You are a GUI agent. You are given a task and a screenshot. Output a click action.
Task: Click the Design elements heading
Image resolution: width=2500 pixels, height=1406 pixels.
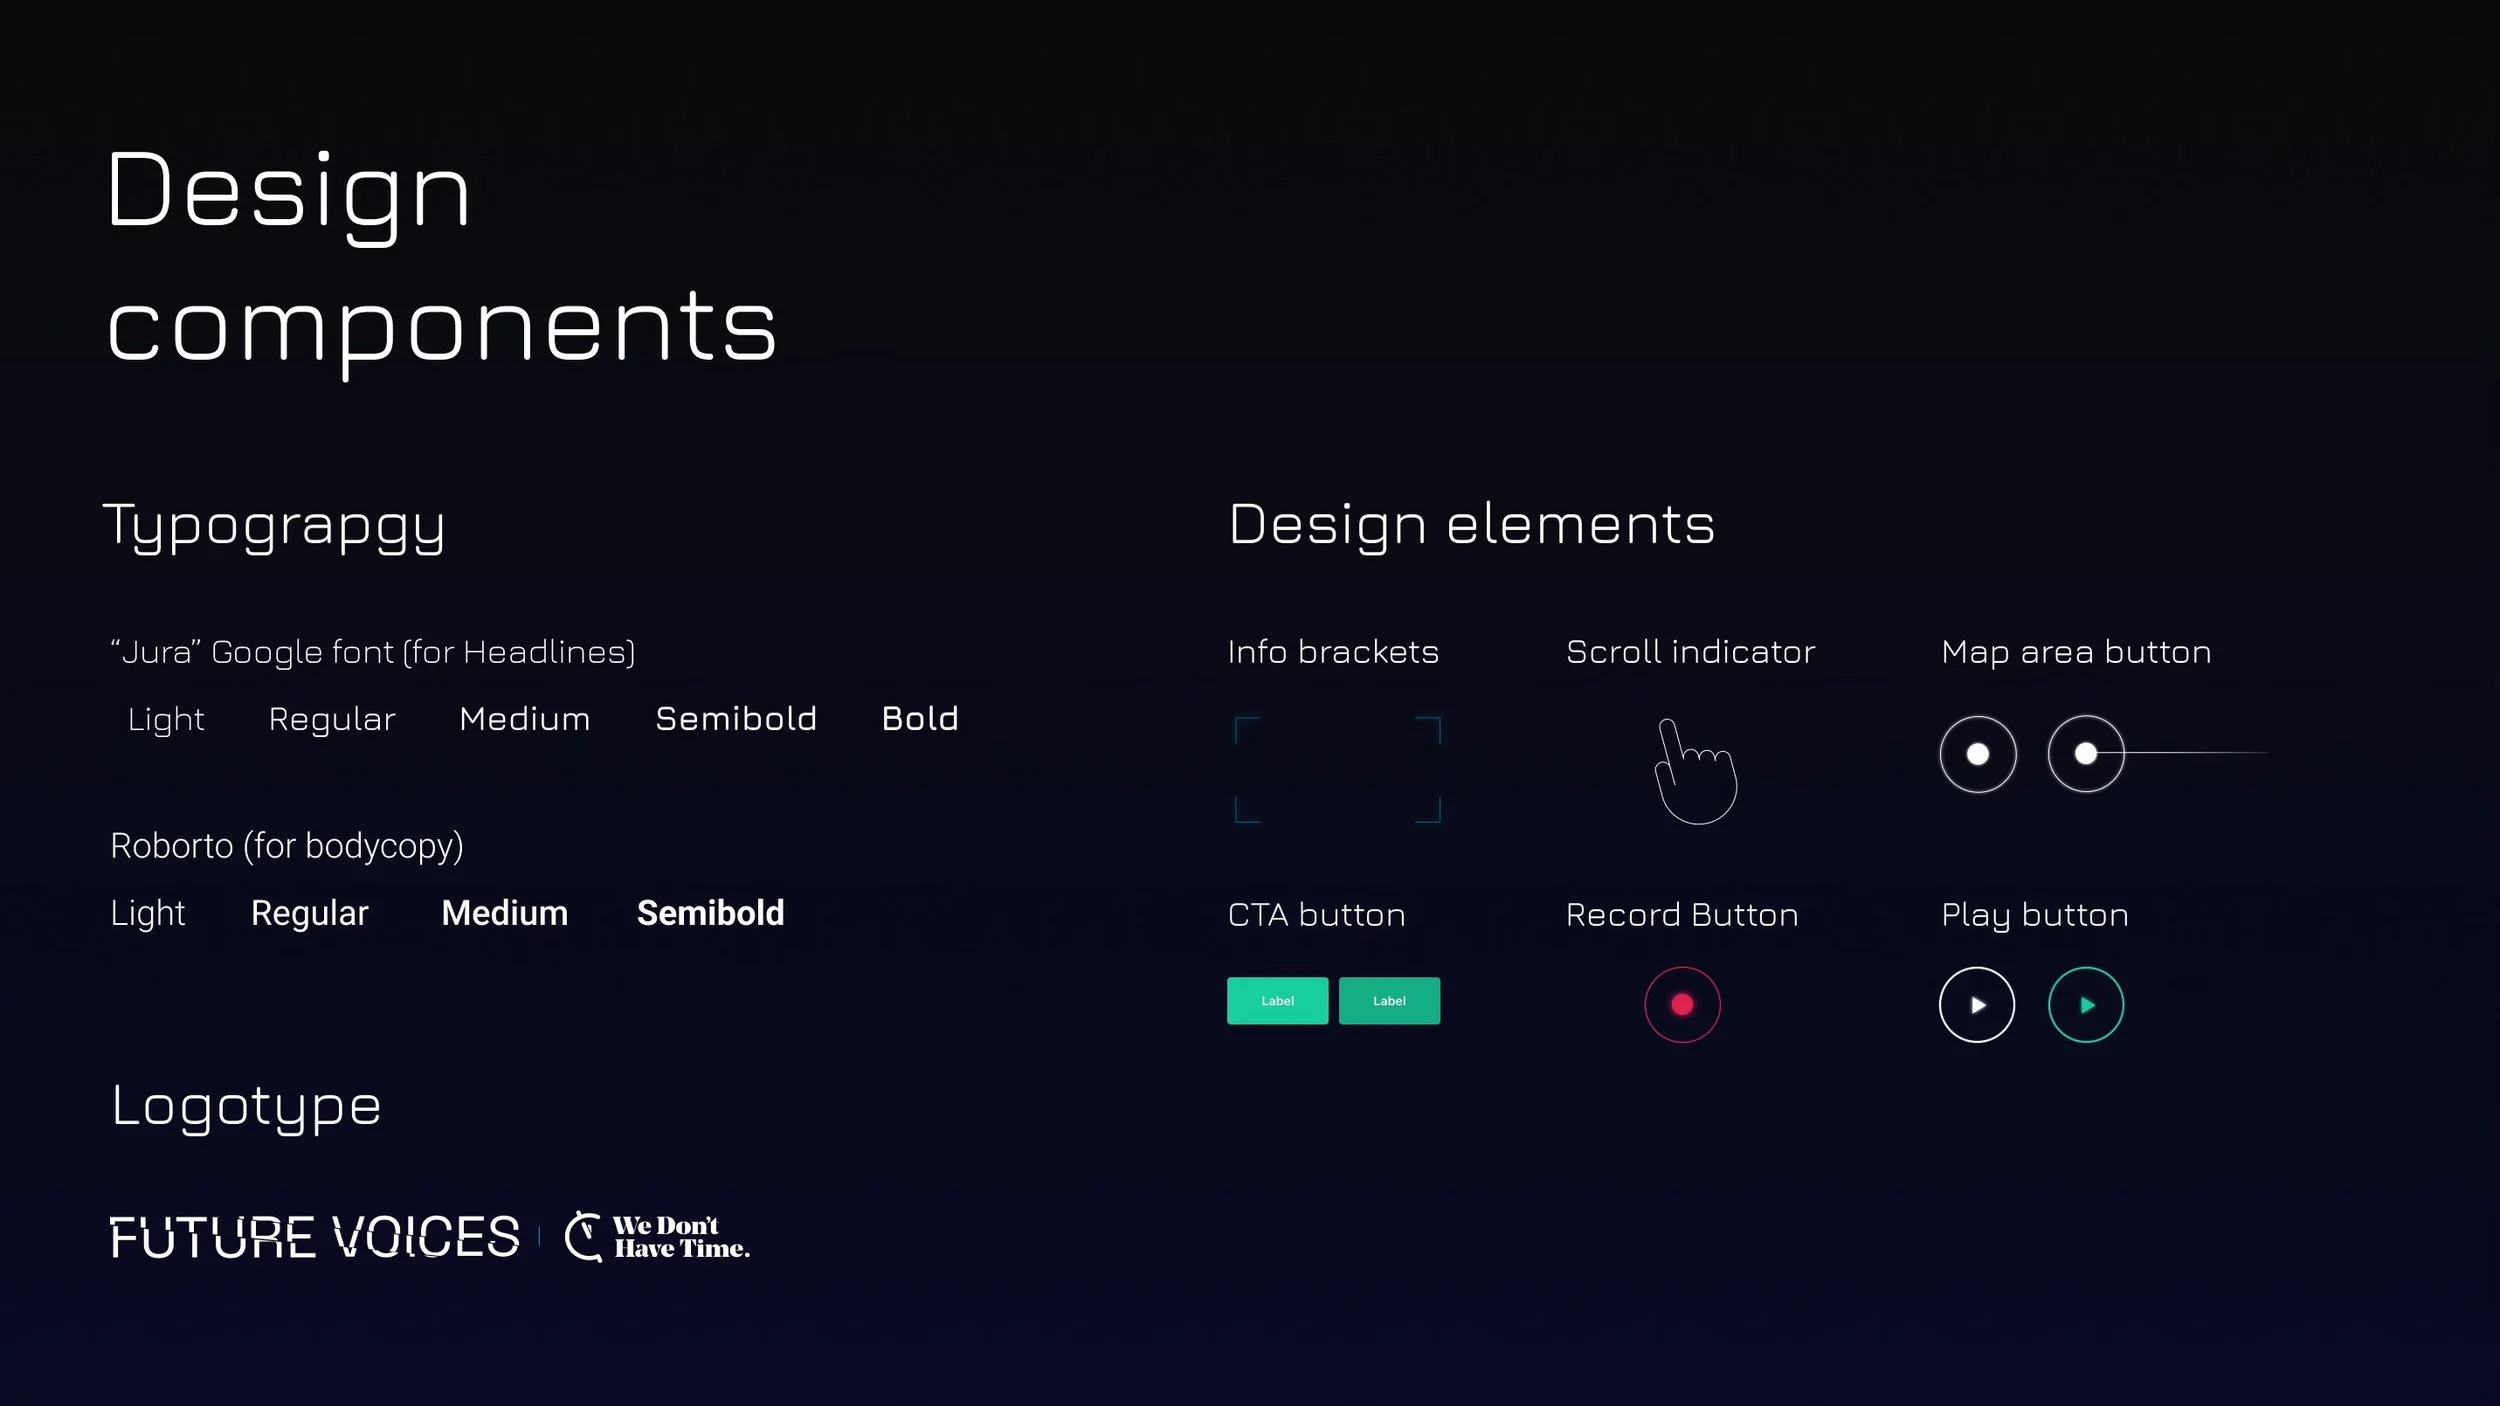1471,525
